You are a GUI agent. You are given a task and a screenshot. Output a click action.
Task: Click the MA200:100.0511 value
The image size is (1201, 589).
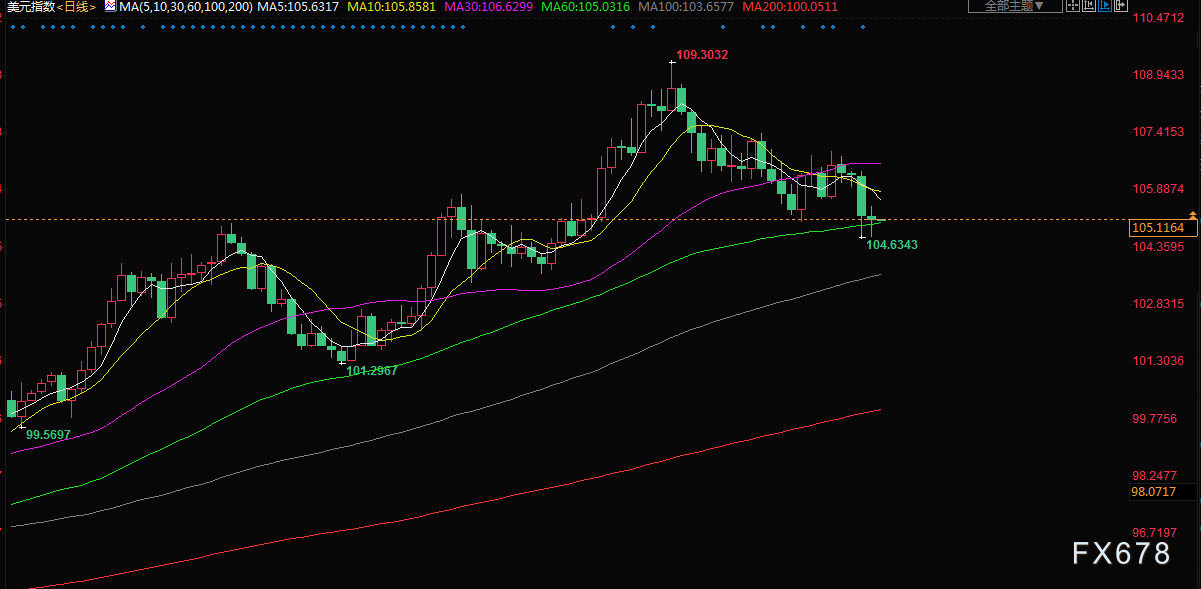point(790,6)
